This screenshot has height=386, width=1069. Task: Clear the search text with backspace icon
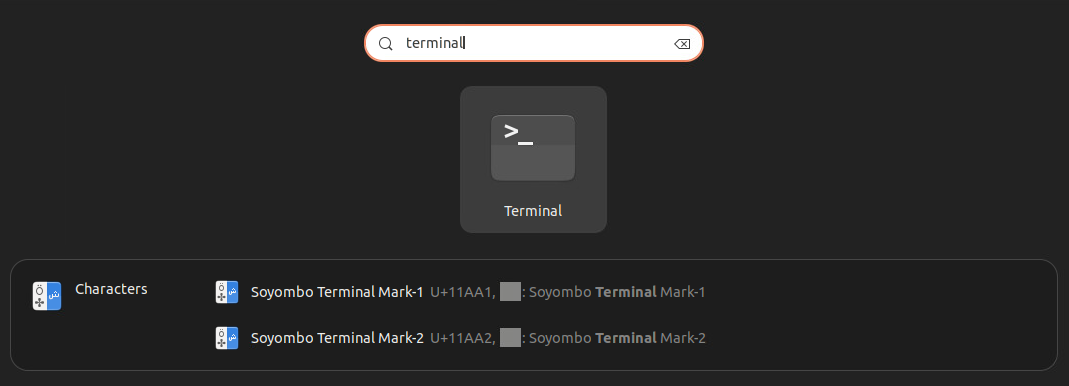click(x=682, y=44)
